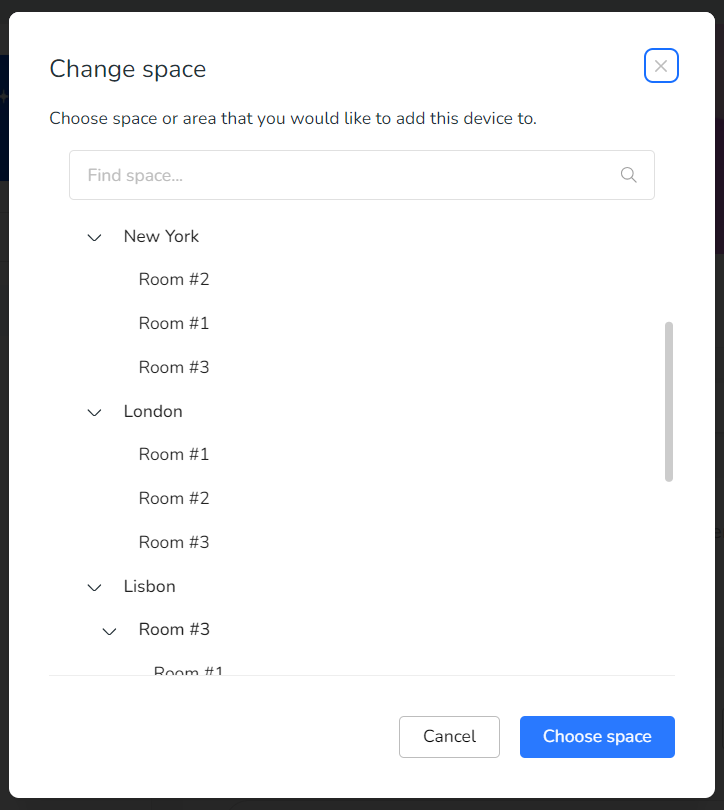Click the Choose space button
Viewport: 724px width, 810px height.
(597, 737)
